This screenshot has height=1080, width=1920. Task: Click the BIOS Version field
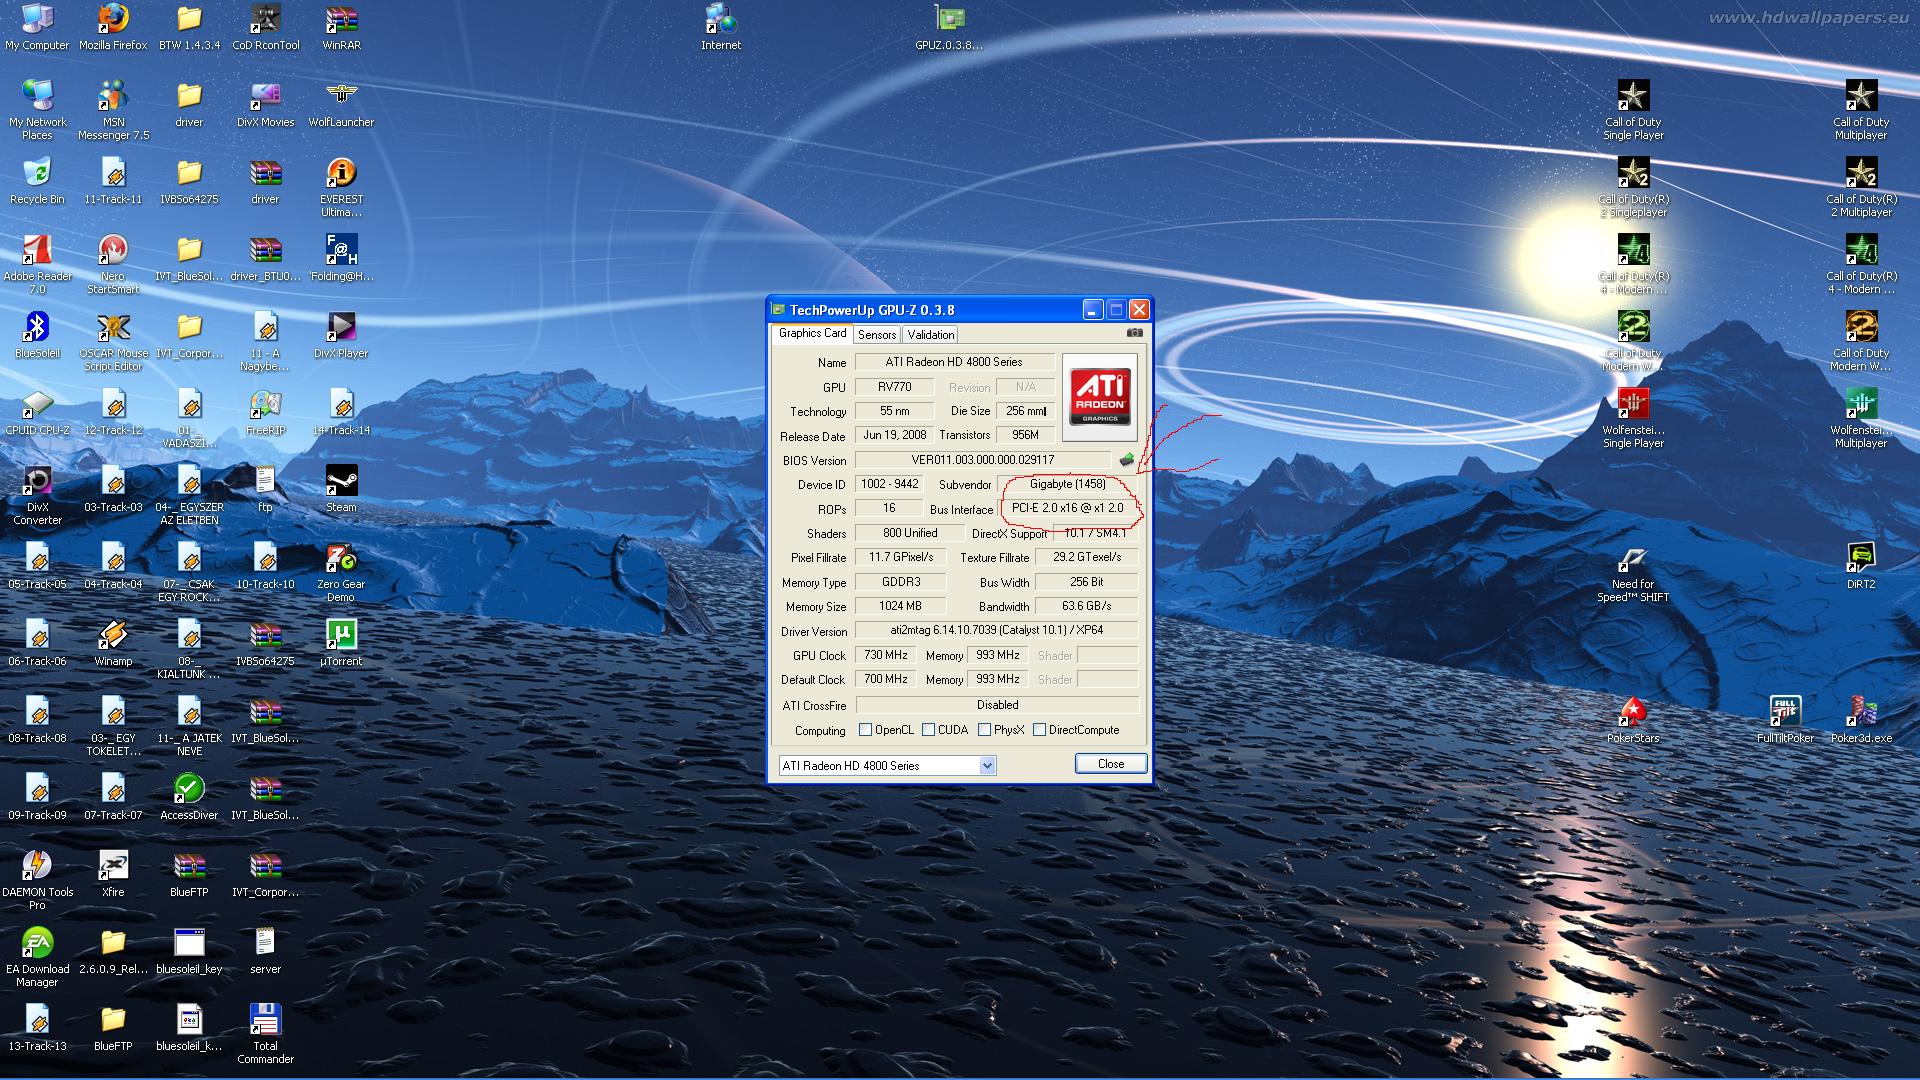982,460
